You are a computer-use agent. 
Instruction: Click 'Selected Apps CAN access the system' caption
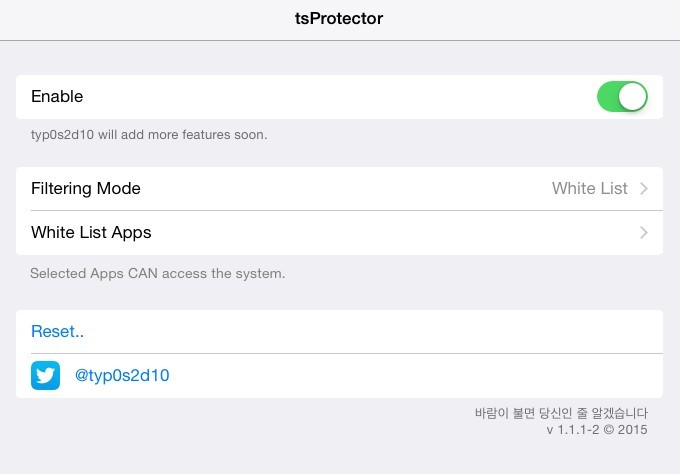pos(157,274)
